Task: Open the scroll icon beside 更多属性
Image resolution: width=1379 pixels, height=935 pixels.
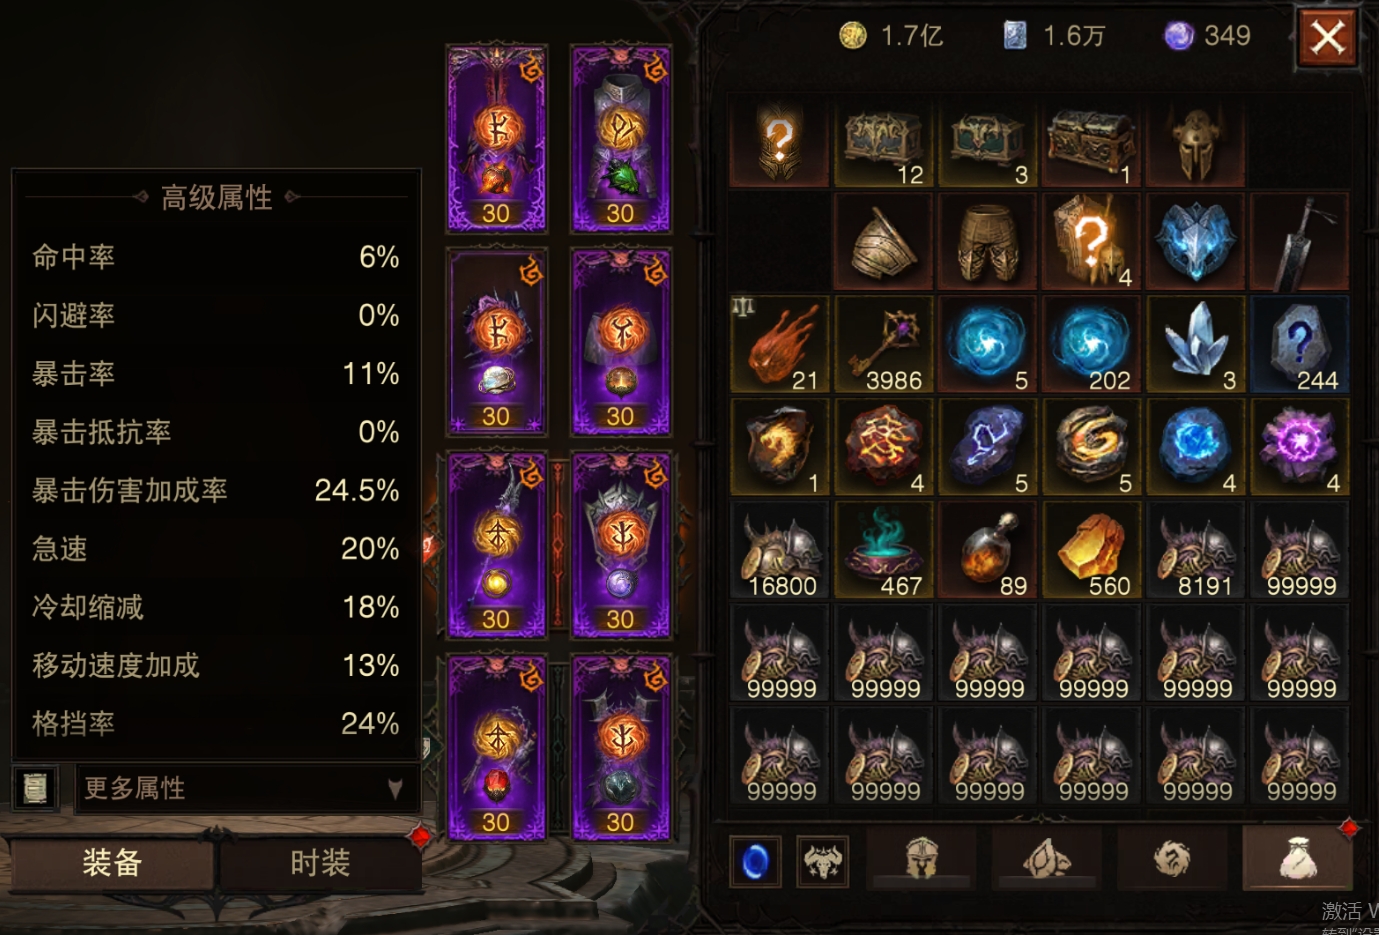Action: 35,788
